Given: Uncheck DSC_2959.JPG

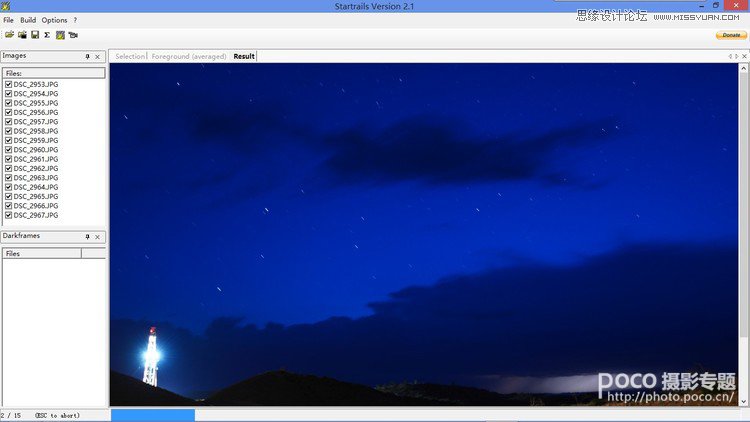Looking at the screenshot, I should [x=8, y=140].
